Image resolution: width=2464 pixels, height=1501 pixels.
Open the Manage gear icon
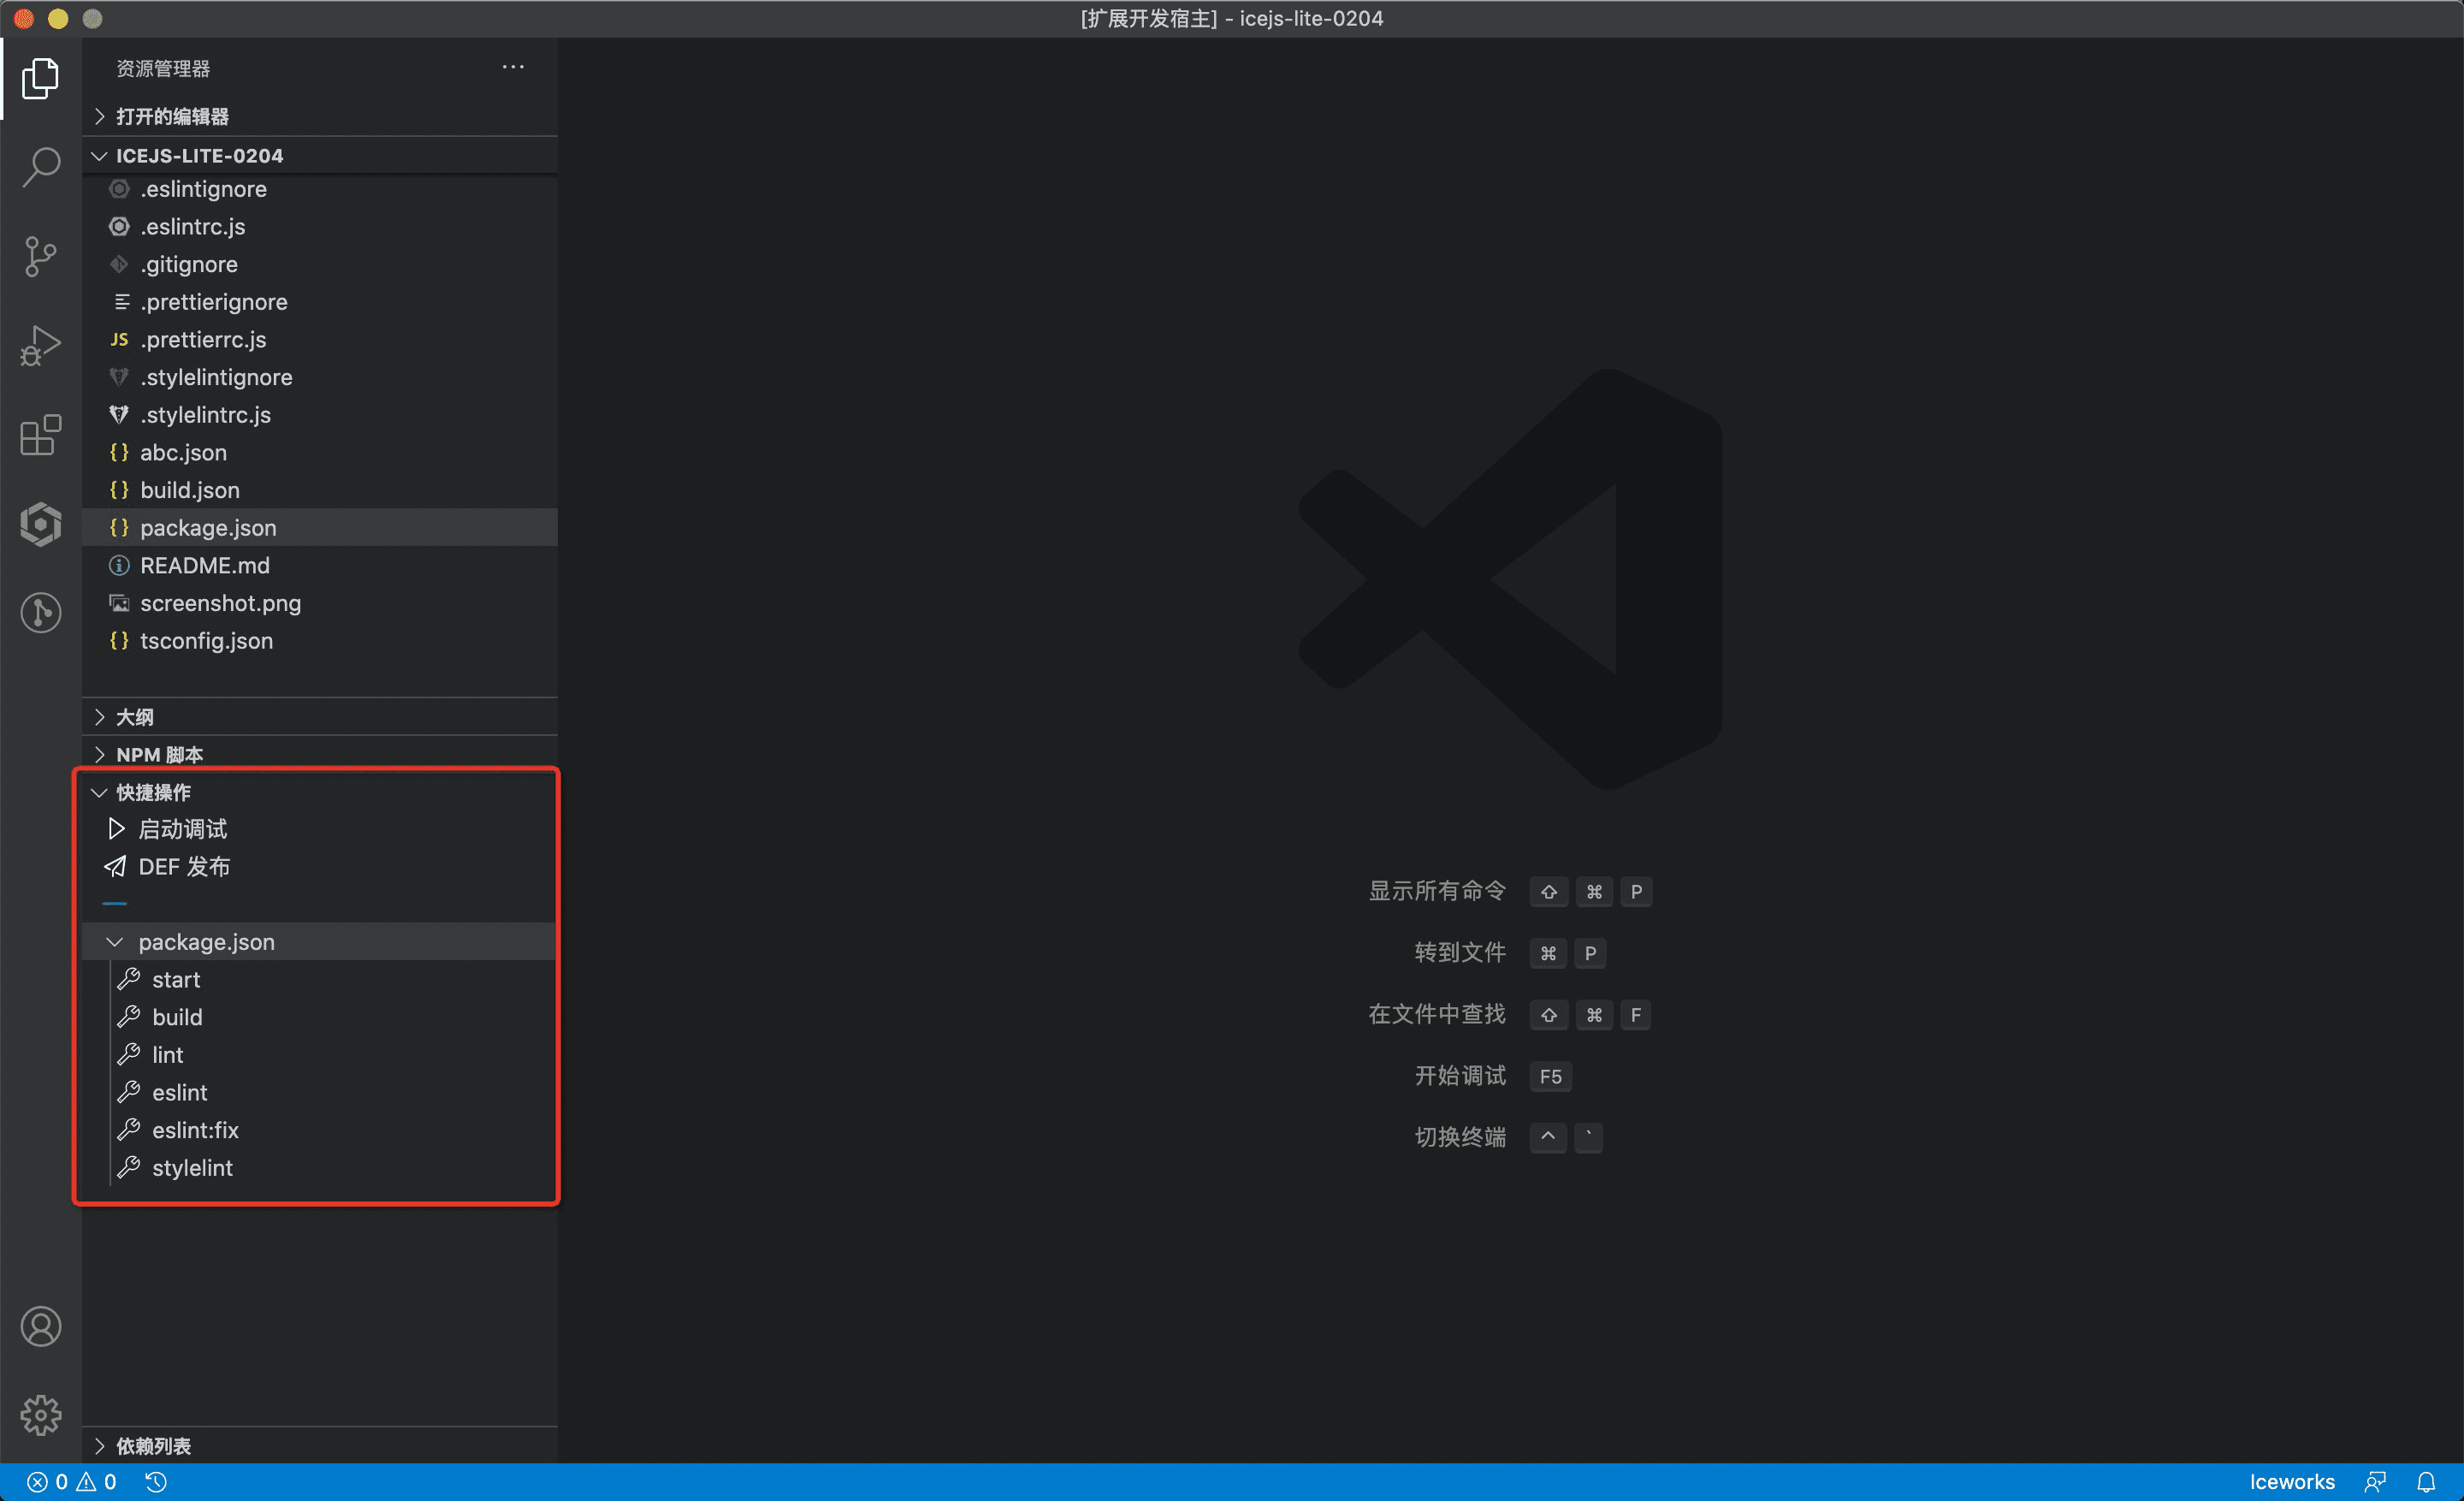pyautogui.click(x=41, y=1414)
